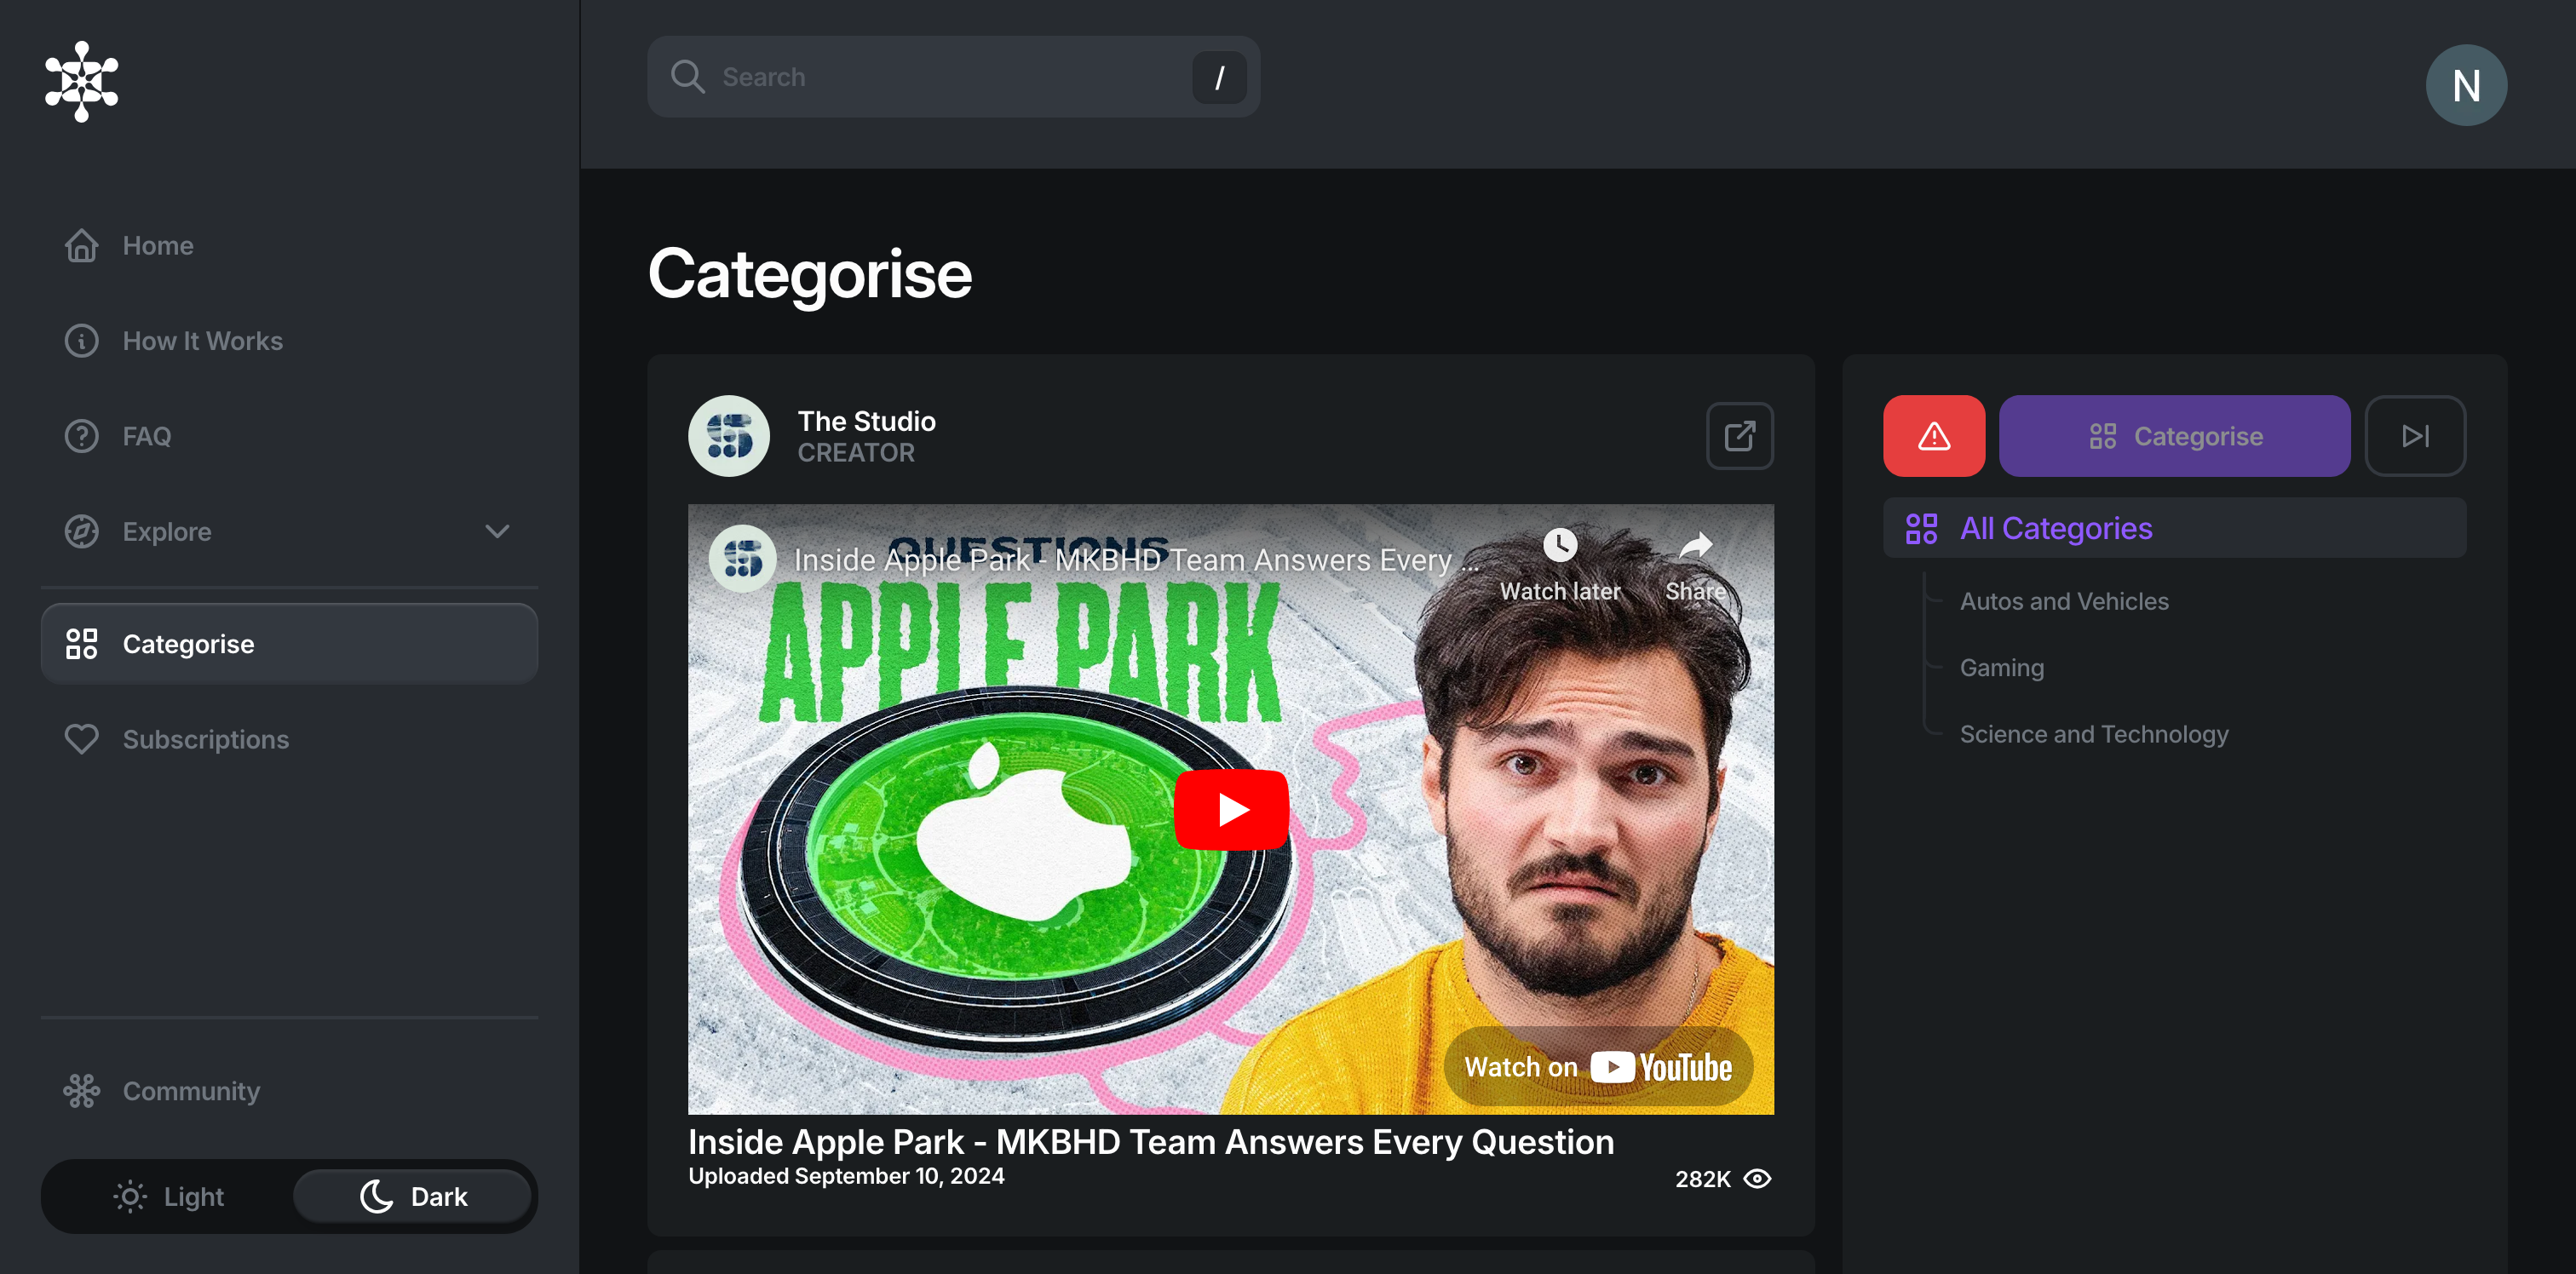Click the Explore compass icon in the sidebar

click(82, 531)
